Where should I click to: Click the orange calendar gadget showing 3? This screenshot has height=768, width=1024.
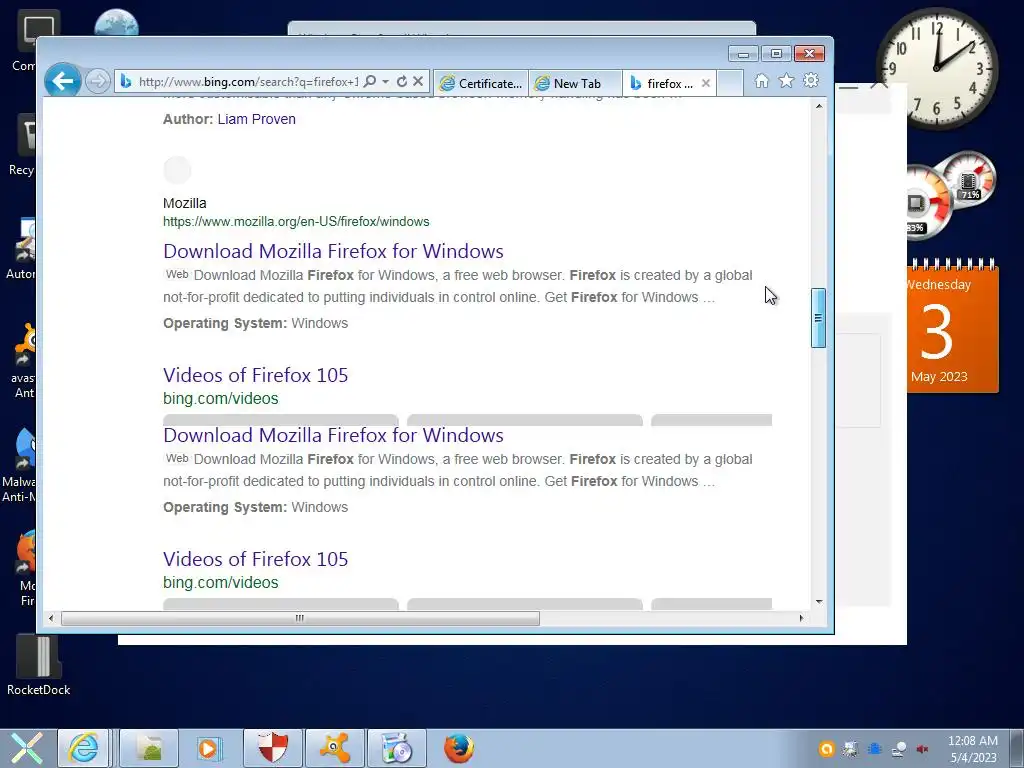tap(952, 326)
